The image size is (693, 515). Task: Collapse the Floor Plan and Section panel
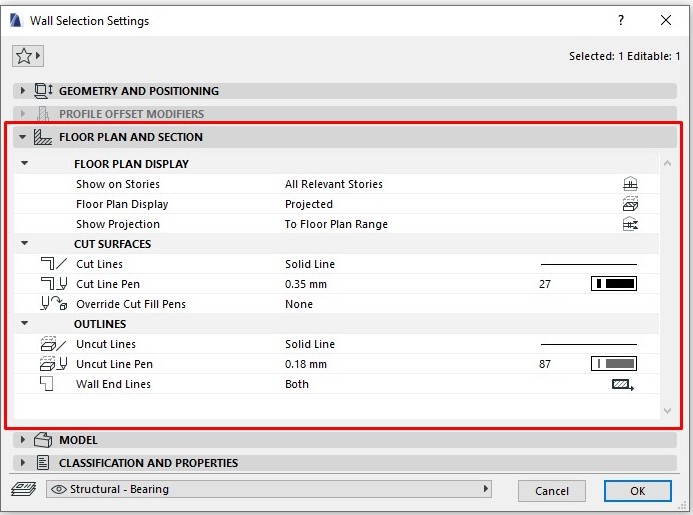[23, 137]
